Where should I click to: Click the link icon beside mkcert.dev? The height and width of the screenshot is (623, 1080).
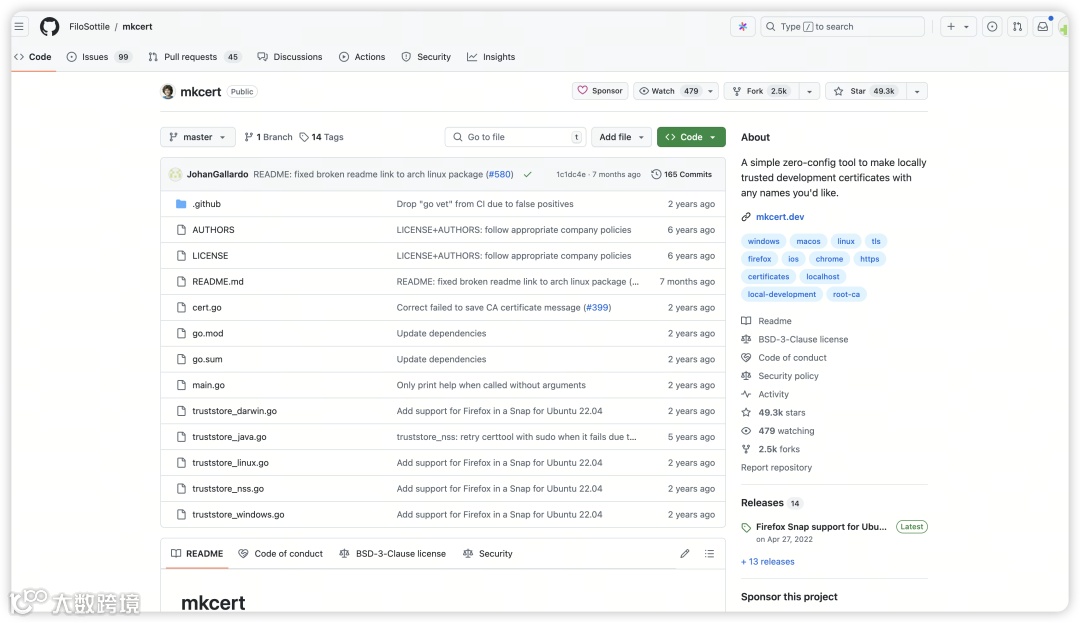pyautogui.click(x=746, y=217)
